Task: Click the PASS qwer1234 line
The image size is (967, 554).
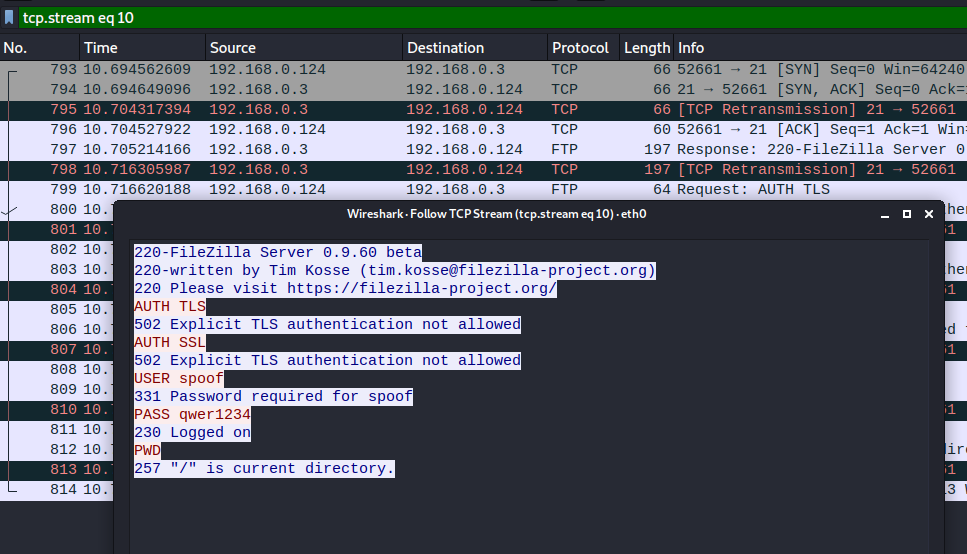Action: [x=192, y=414]
